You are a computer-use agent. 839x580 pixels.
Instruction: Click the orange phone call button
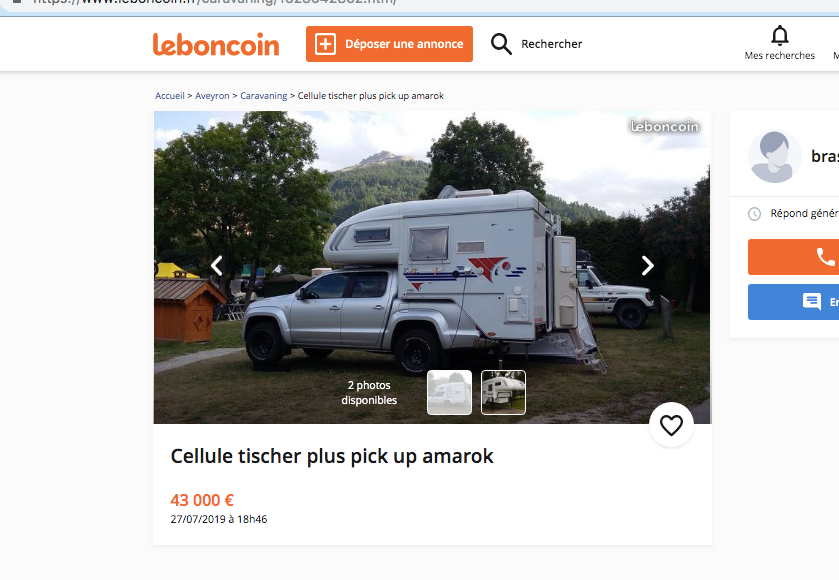(x=794, y=257)
